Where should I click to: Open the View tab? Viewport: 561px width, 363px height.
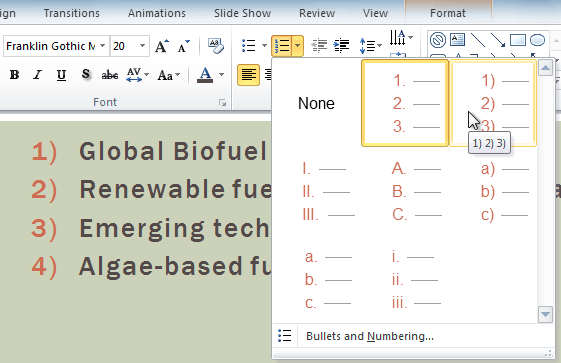(x=375, y=13)
